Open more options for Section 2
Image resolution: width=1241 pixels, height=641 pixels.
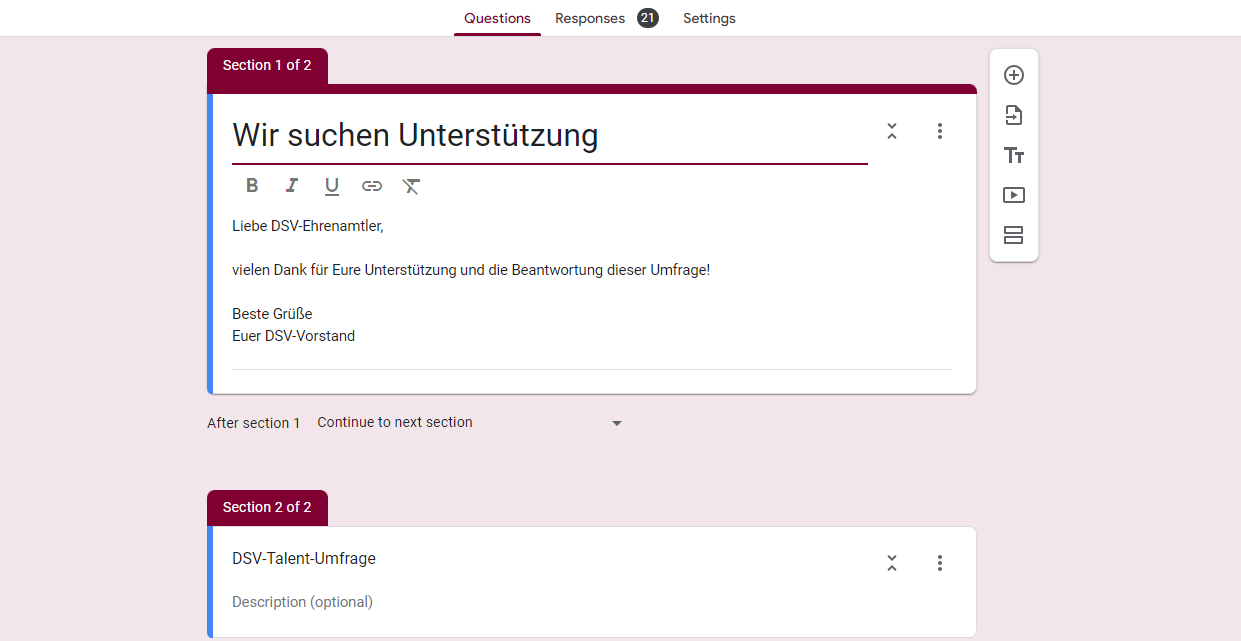coord(939,563)
